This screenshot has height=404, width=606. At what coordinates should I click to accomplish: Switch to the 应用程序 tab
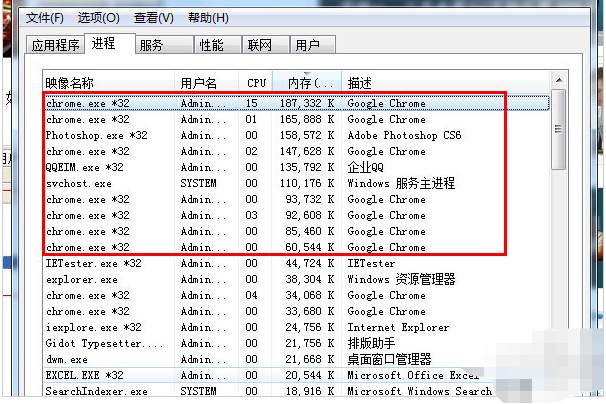pos(55,45)
